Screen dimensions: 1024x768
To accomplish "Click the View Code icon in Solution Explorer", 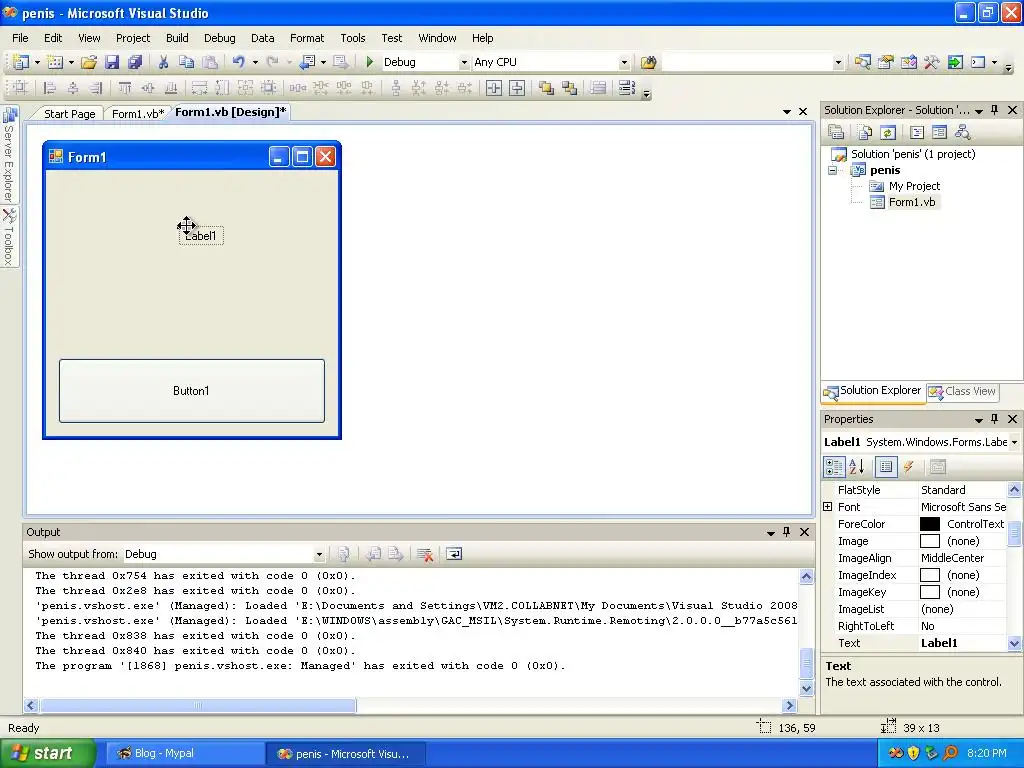I will (x=917, y=133).
